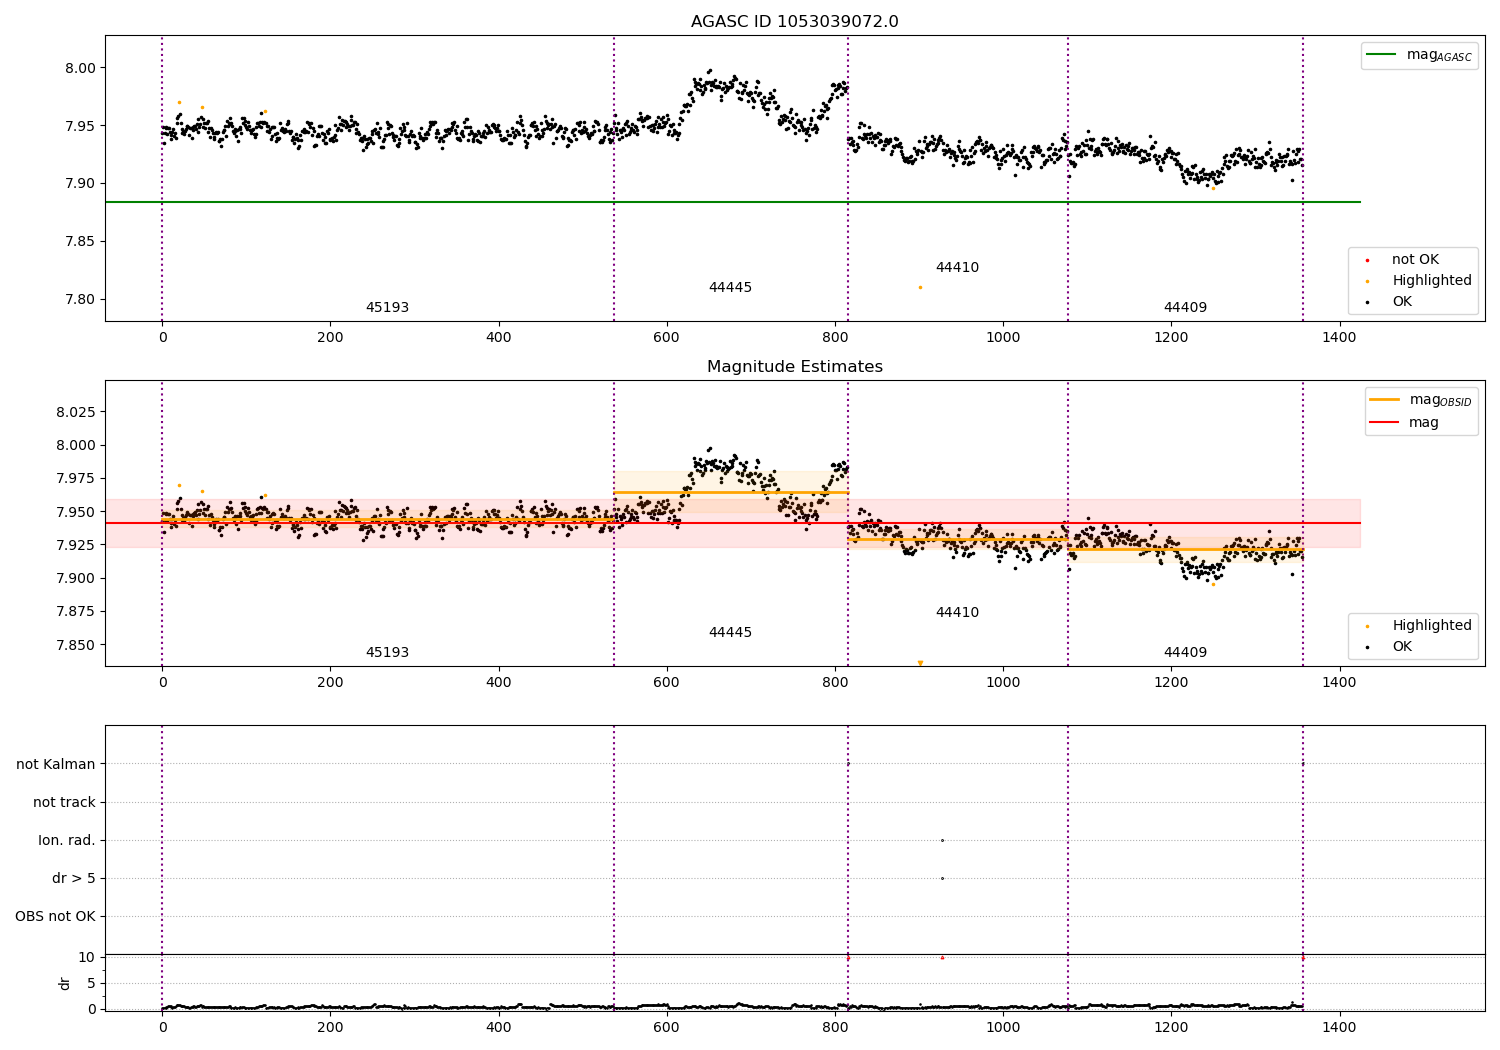
Task: Click the y-axis tick label "7.875"
Action: [x=76, y=612]
